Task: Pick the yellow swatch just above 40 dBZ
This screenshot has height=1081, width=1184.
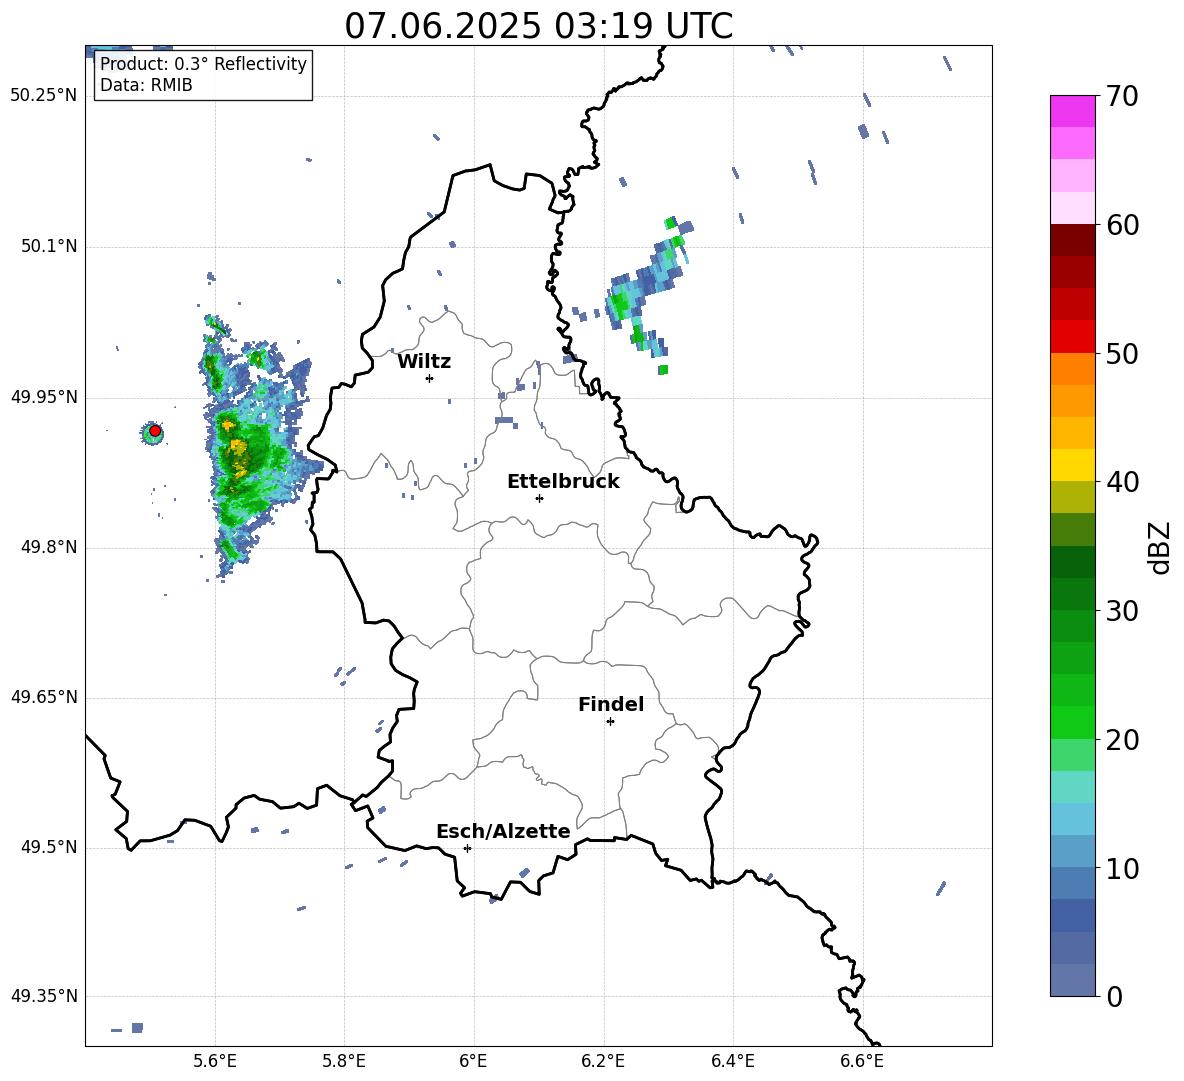Action: click(x=1072, y=465)
